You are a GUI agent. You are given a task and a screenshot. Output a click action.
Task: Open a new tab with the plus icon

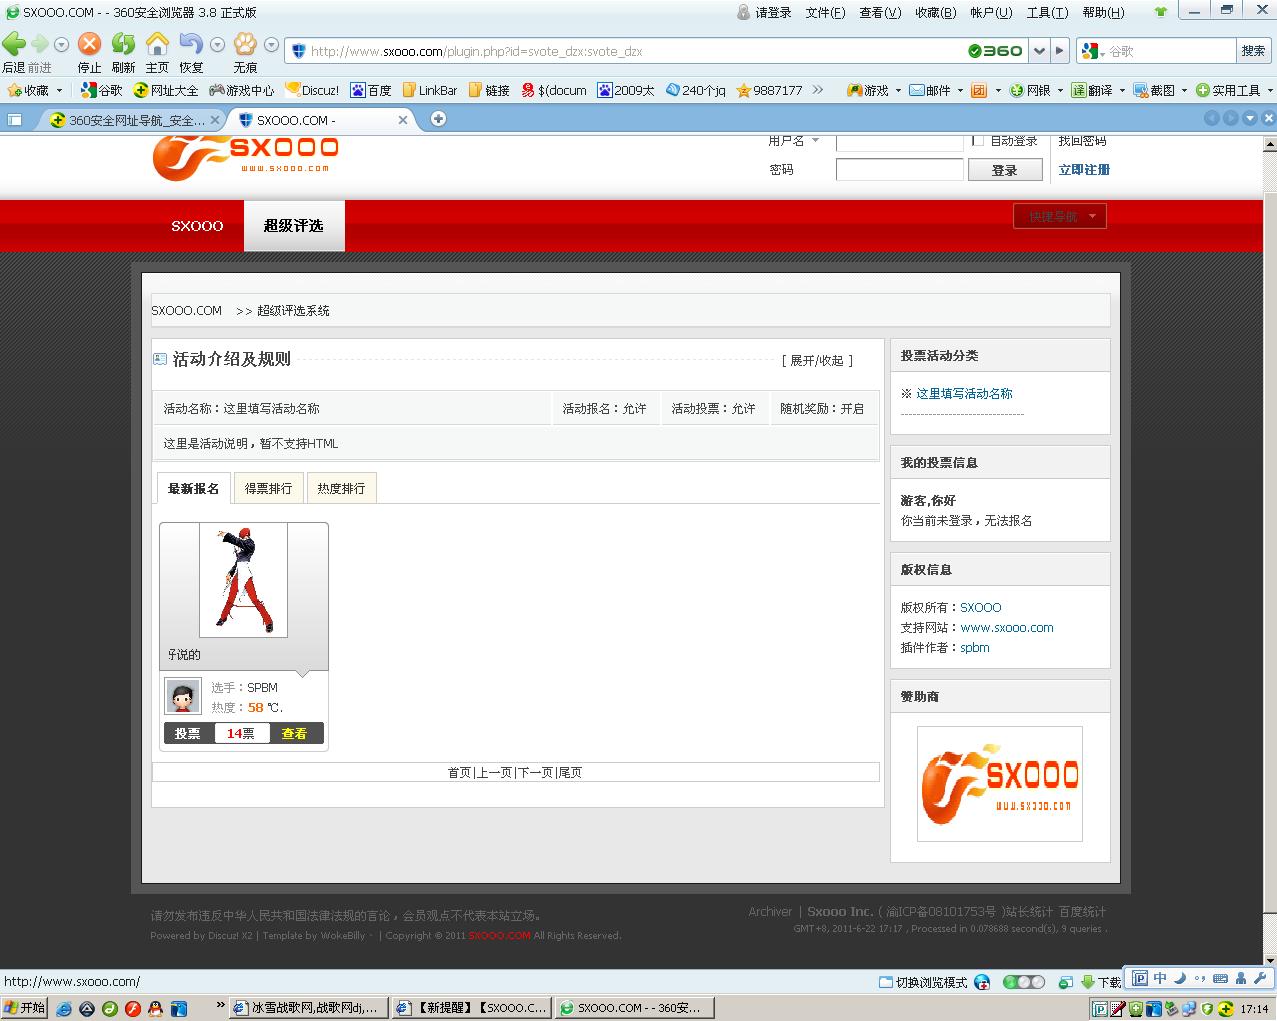coord(438,119)
